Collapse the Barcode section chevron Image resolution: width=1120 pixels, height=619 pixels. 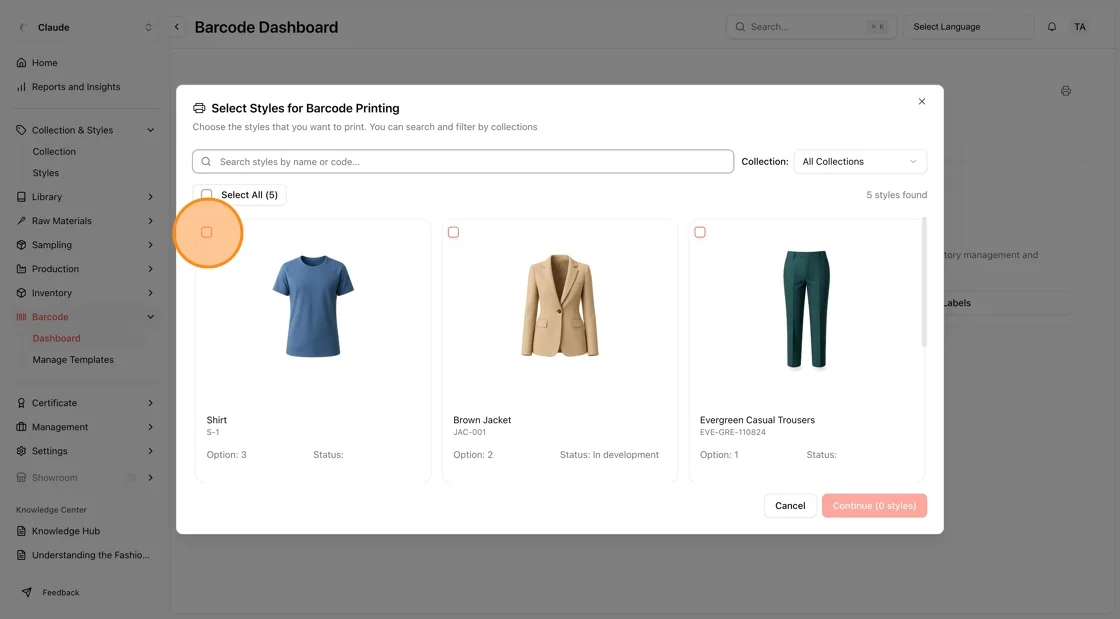click(151, 317)
